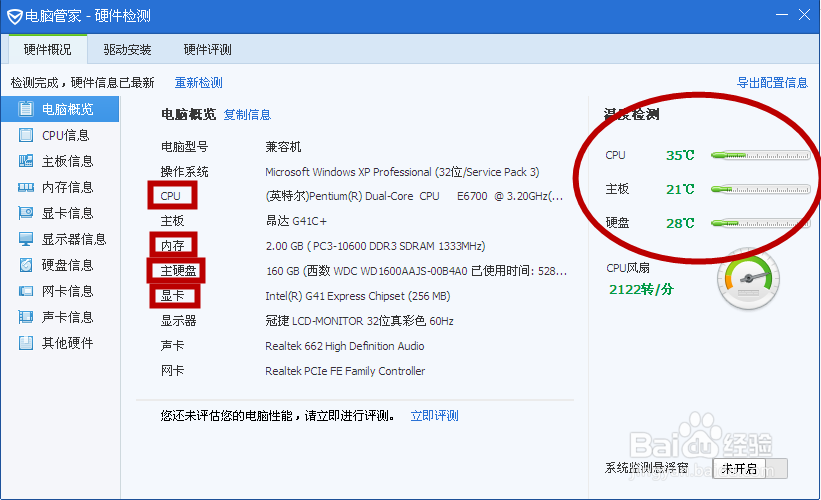
Task: Click the 导出配置信息 link
Action: click(x=772, y=83)
